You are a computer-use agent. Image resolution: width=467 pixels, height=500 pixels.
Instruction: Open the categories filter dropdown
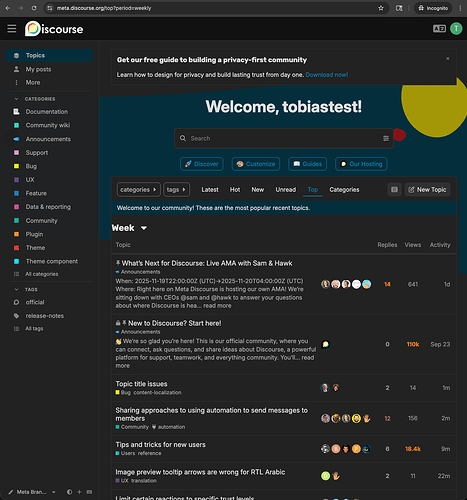[139, 190]
